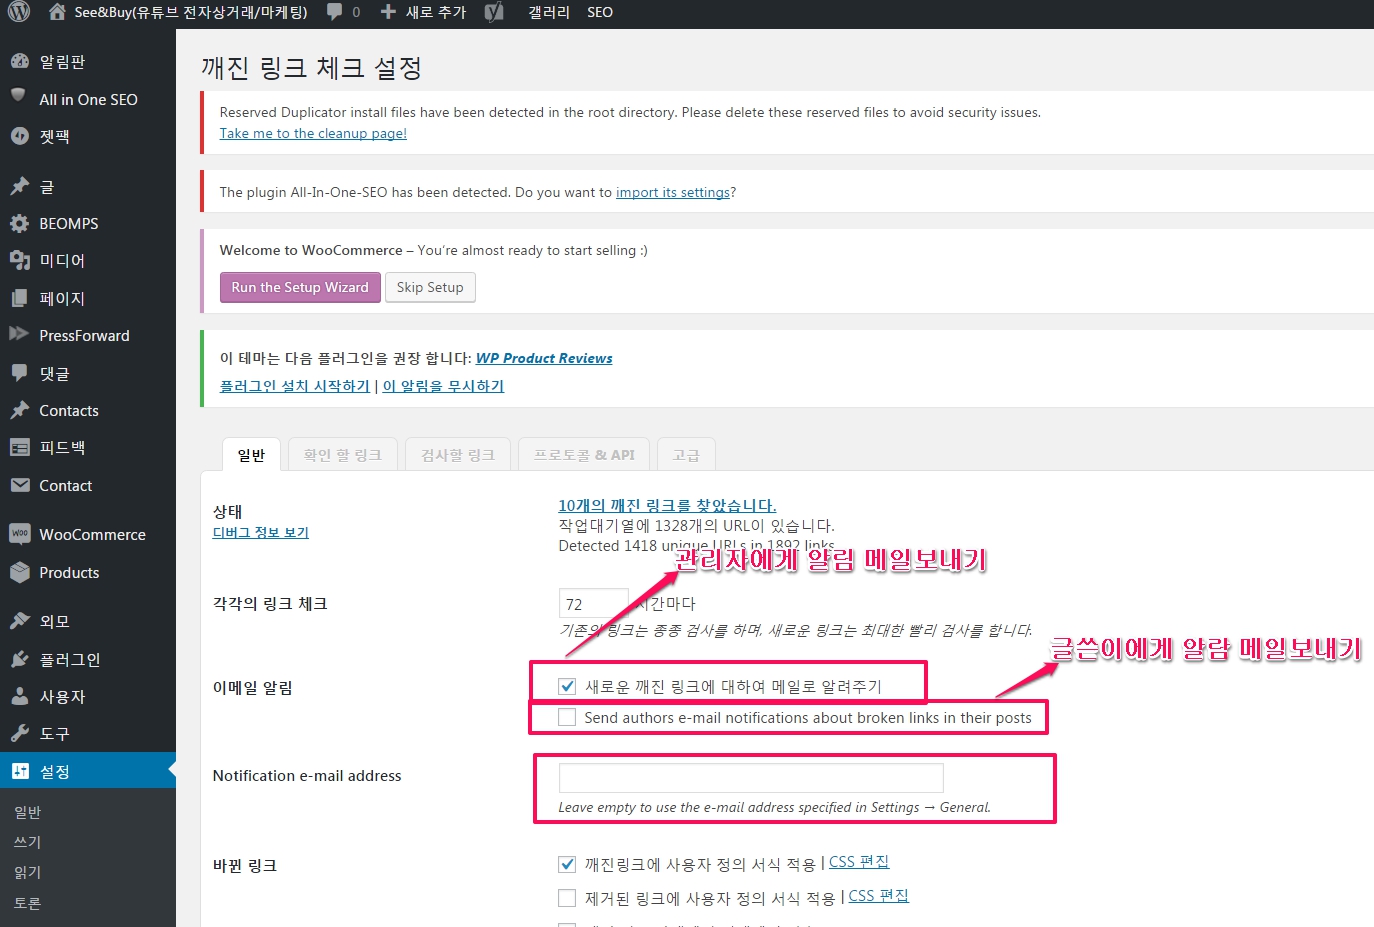This screenshot has height=927, width=1374.
Task: Click Run the Setup Wizard button
Action: pos(300,287)
